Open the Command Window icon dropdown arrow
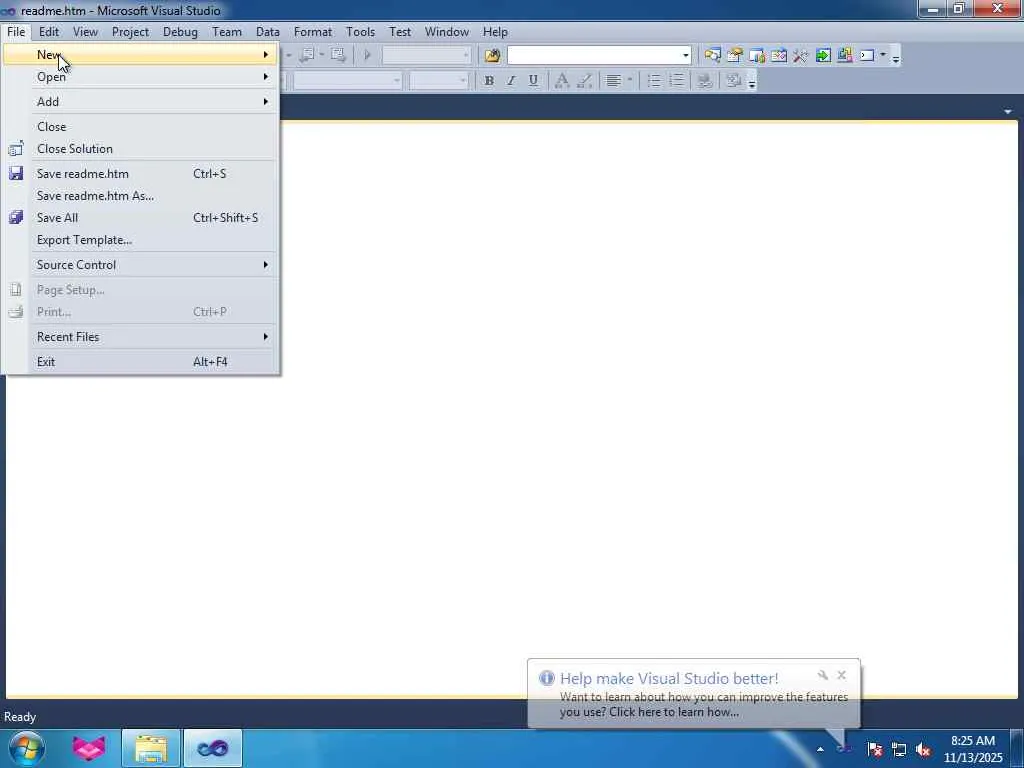Screen dimensions: 1024x768 [883, 56]
